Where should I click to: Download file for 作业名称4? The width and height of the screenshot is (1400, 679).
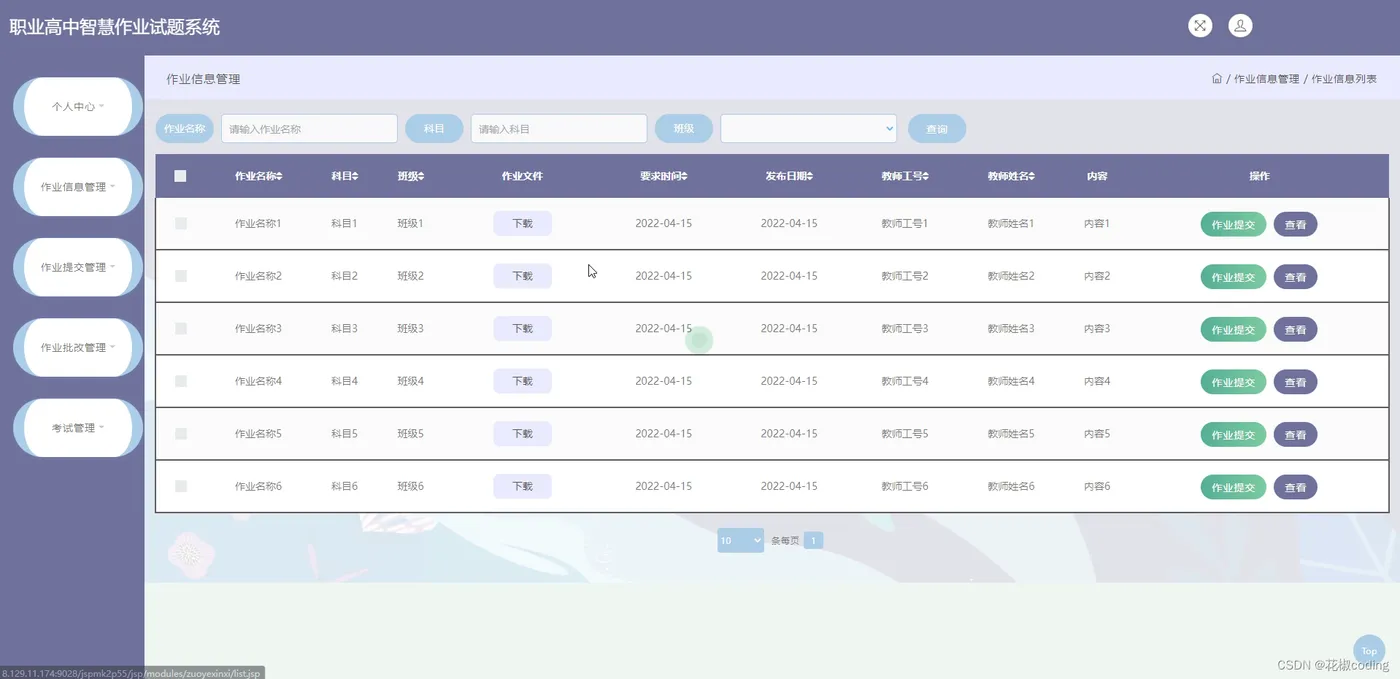522,381
